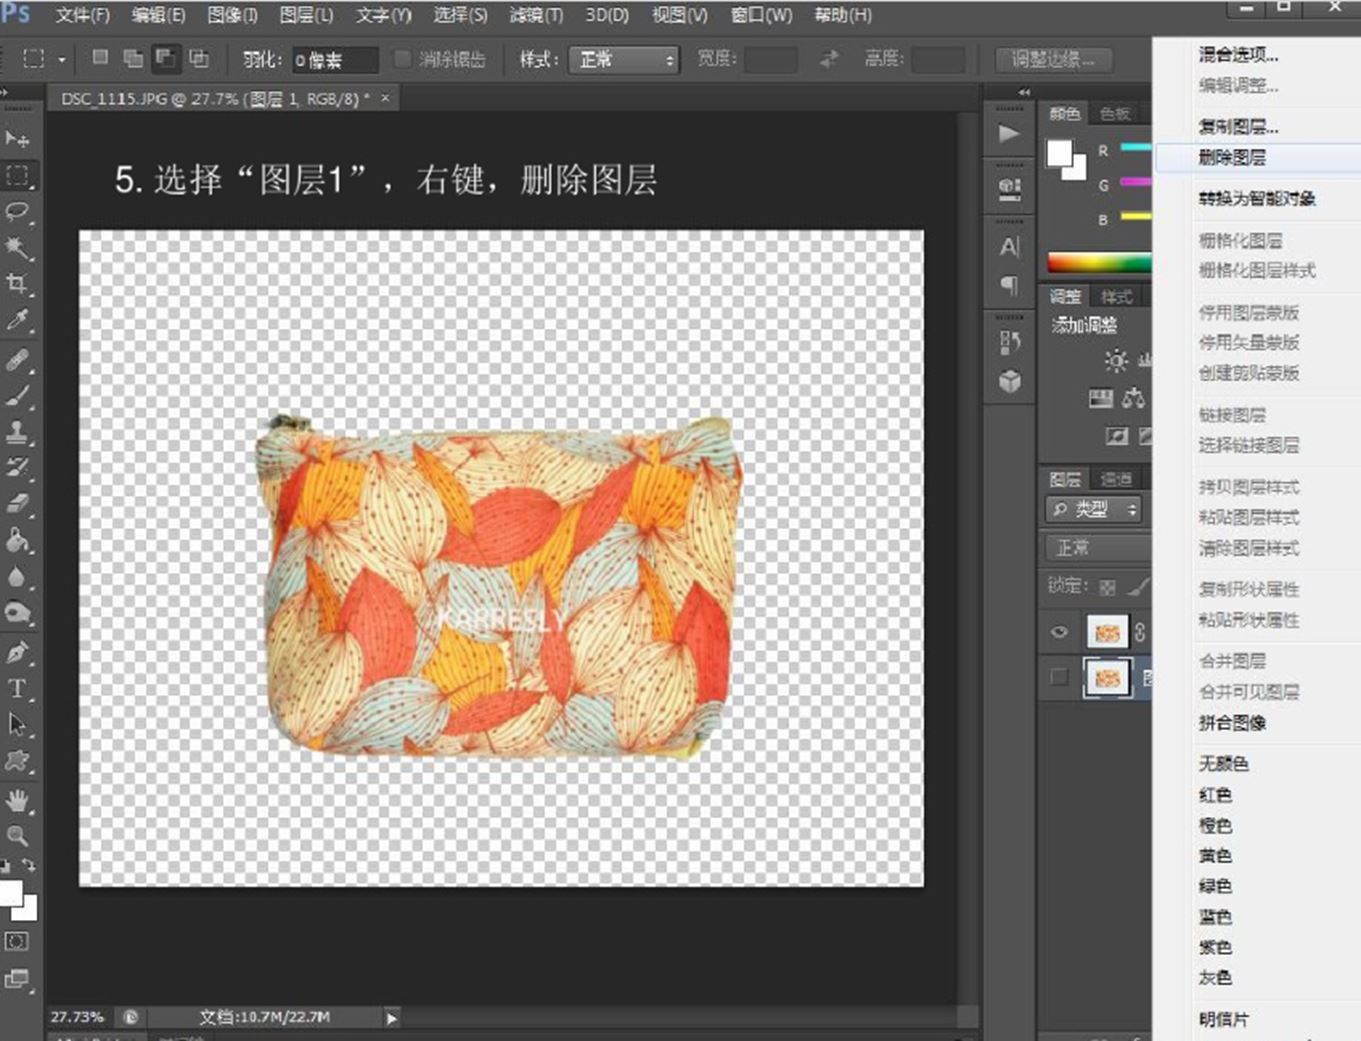
Task: Open the 滤镜(T) menu
Action: [536, 15]
